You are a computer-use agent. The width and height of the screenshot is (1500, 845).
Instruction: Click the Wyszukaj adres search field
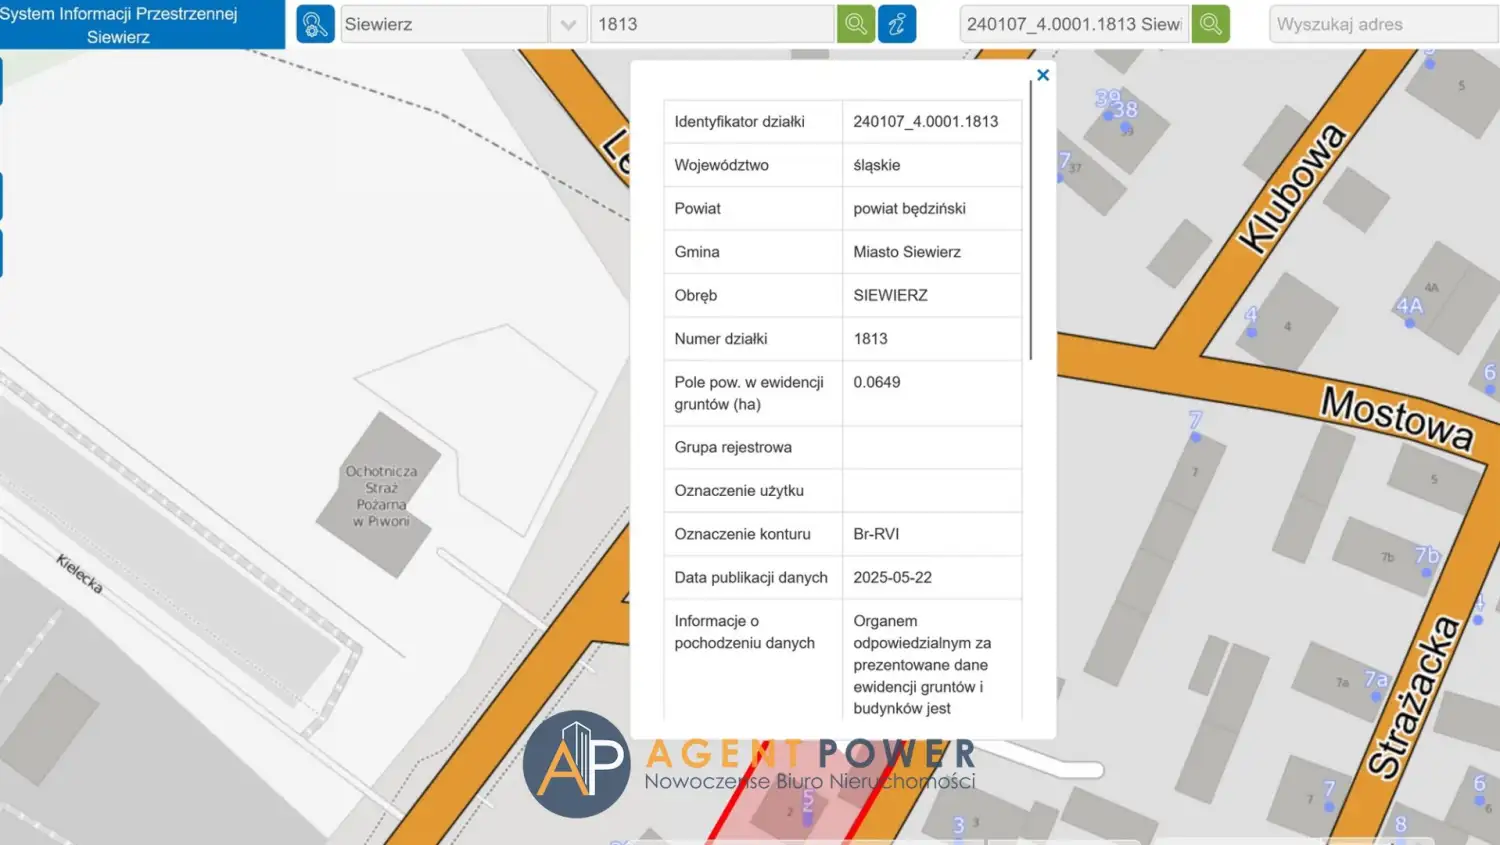point(1383,24)
